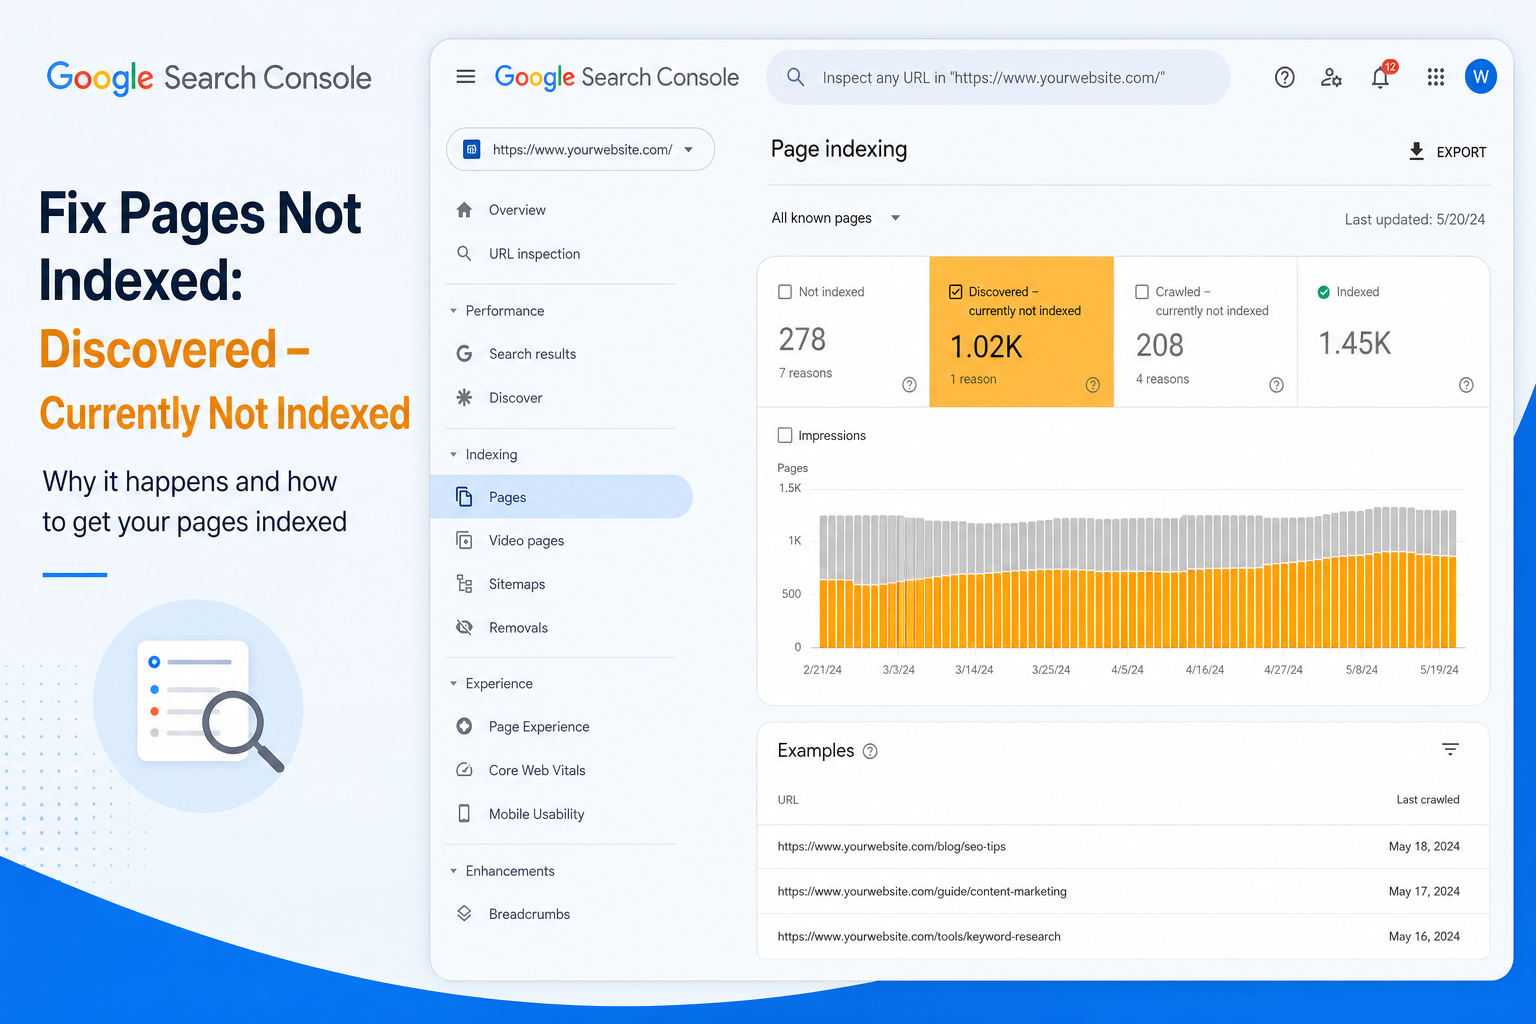Click the 1.02K count value
The width and height of the screenshot is (1536, 1024).
coord(986,346)
